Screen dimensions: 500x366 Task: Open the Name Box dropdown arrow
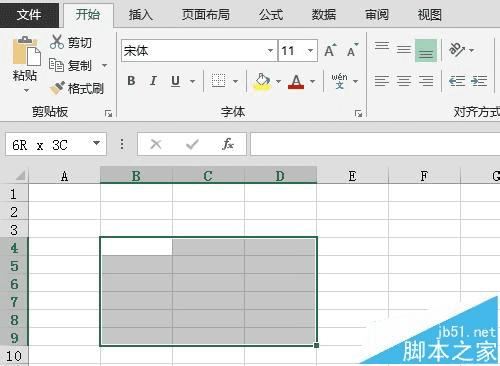click(97, 143)
